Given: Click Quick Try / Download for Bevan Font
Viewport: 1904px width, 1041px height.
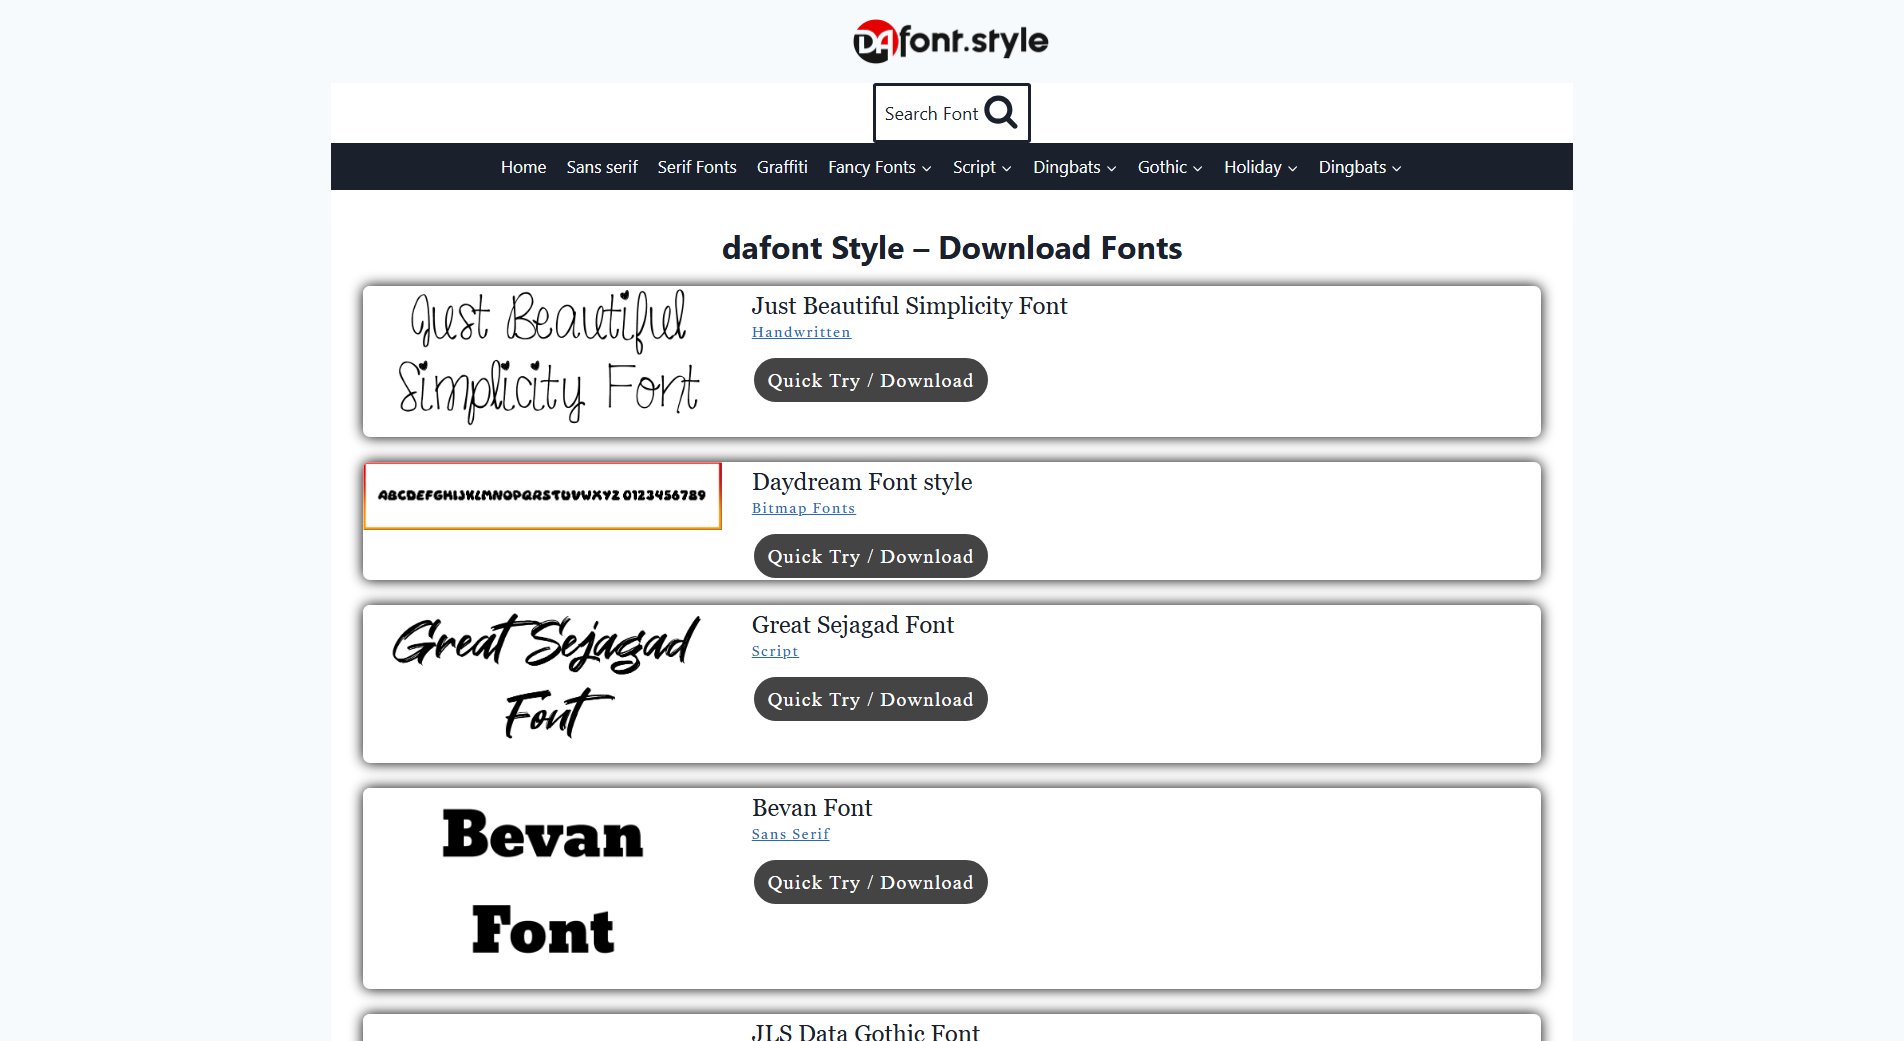Looking at the screenshot, I should pos(869,882).
